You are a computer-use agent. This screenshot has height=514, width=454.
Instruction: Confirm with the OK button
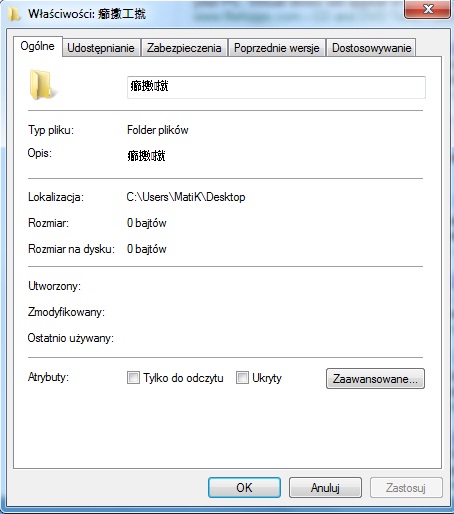click(x=244, y=488)
